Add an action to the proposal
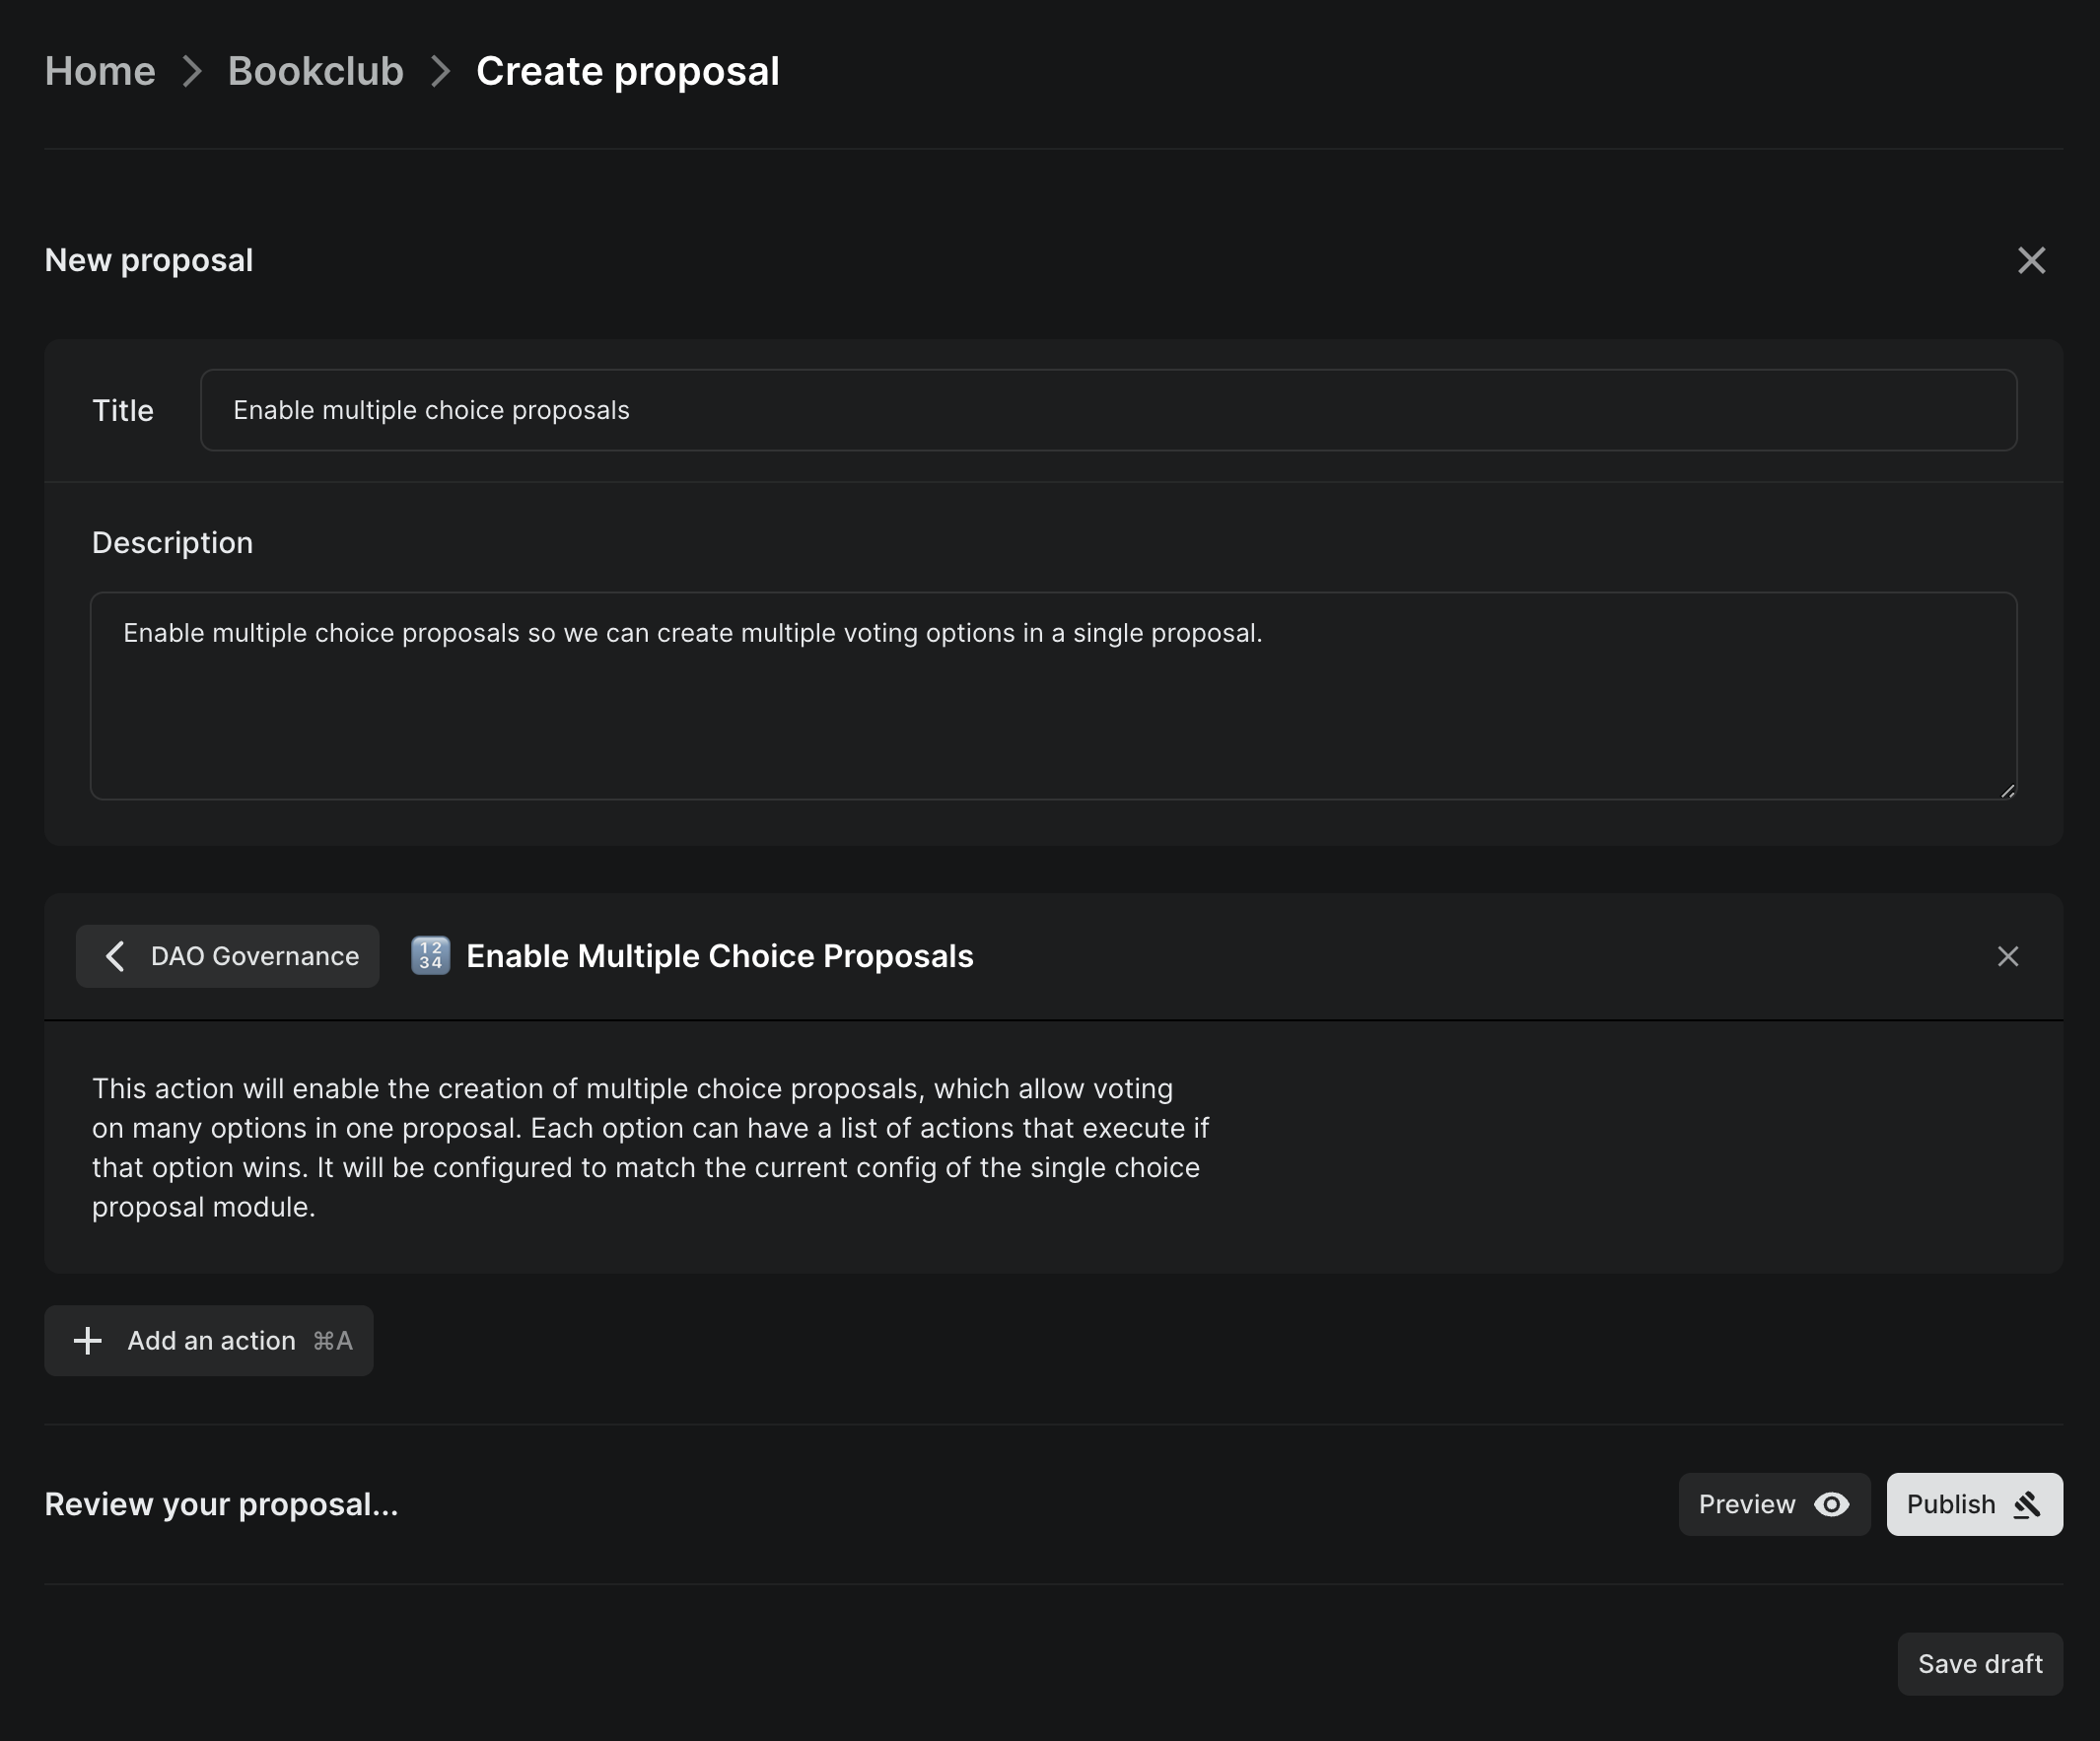The height and width of the screenshot is (1741, 2100). click(209, 1341)
